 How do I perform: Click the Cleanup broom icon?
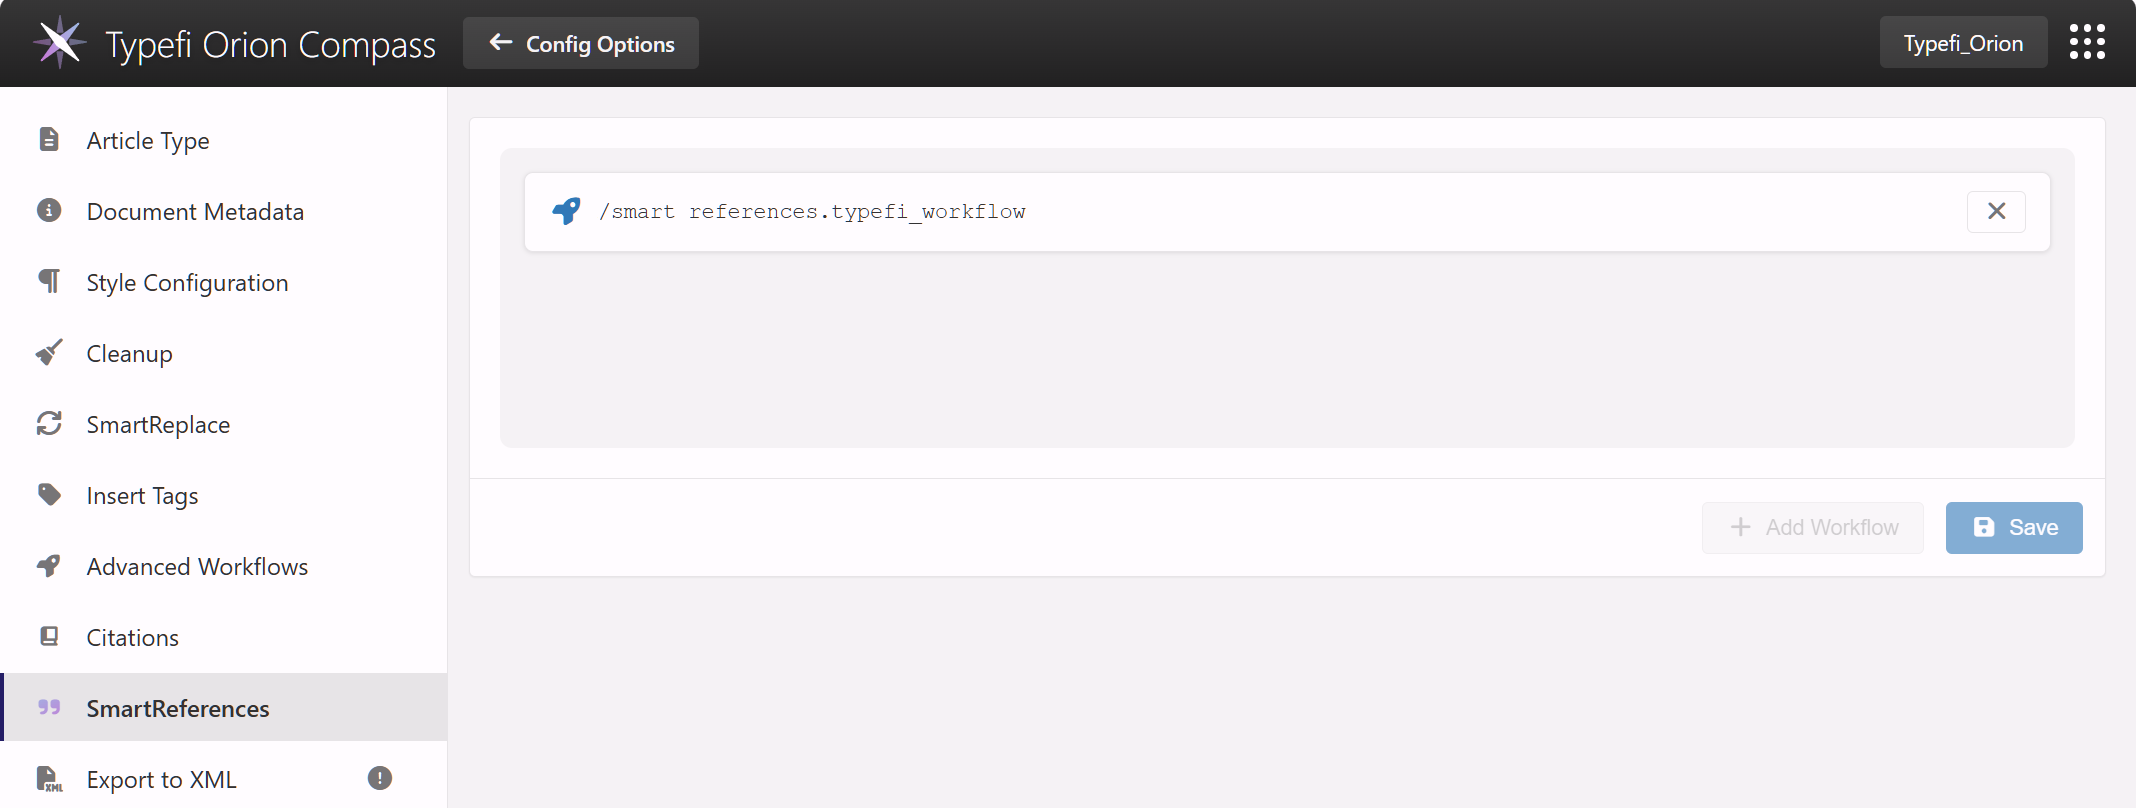click(49, 352)
